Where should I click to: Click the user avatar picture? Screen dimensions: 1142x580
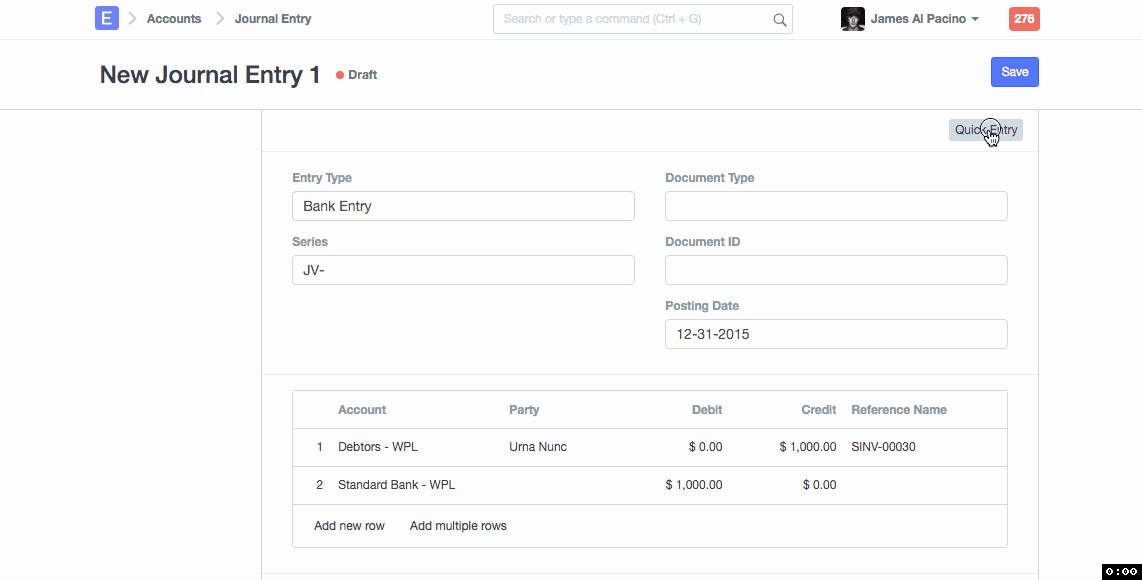(852, 19)
